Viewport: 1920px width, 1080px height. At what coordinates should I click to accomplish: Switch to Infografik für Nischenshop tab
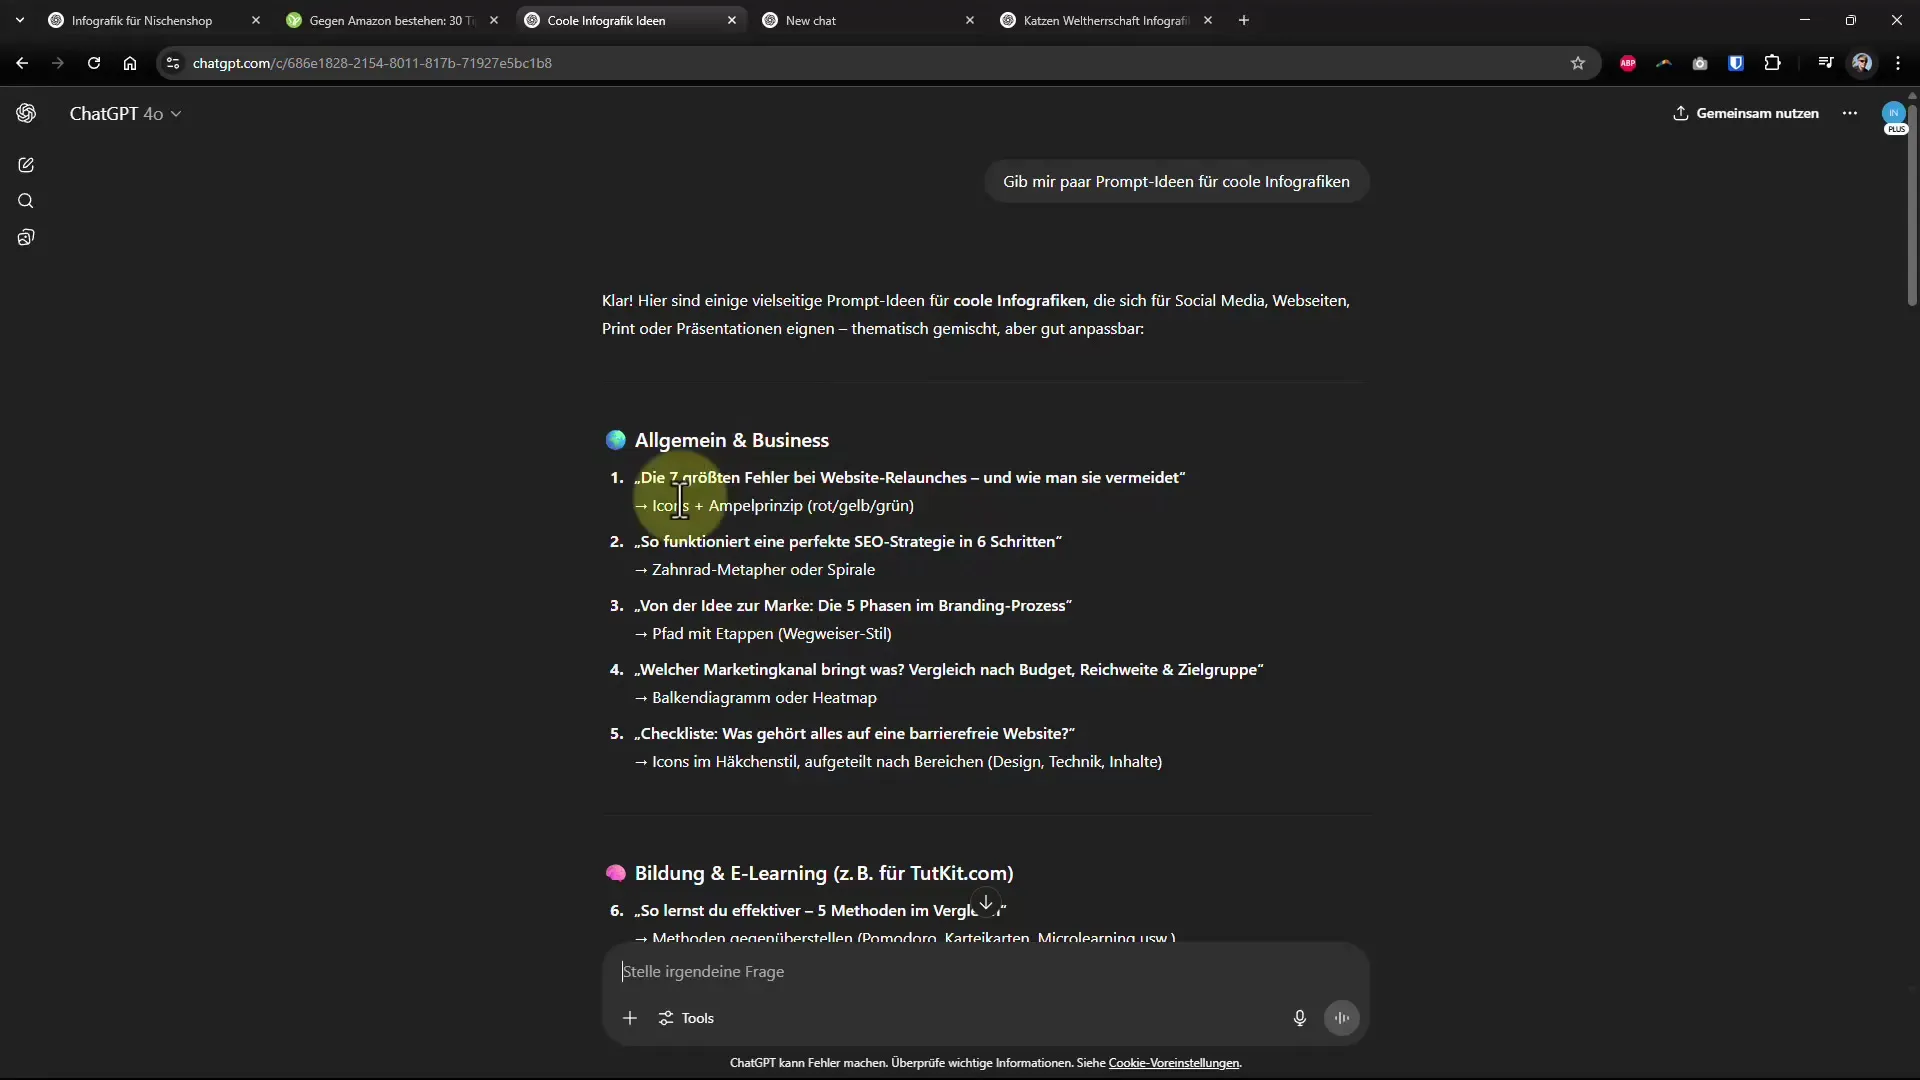[x=142, y=20]
